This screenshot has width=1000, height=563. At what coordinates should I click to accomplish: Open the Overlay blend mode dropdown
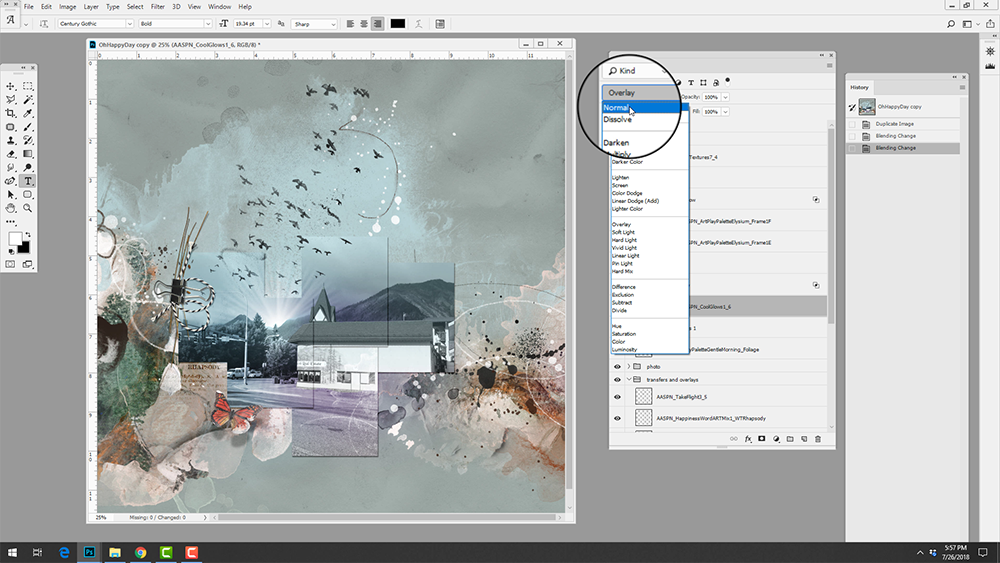point(640,92)
